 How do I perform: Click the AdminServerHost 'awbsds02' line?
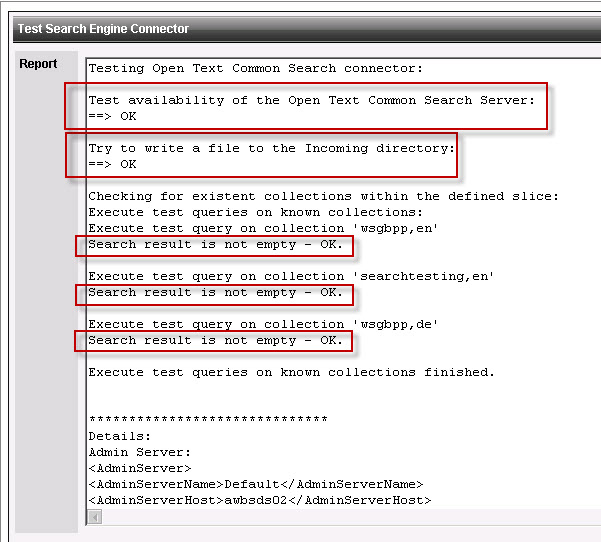click(260, 501)
